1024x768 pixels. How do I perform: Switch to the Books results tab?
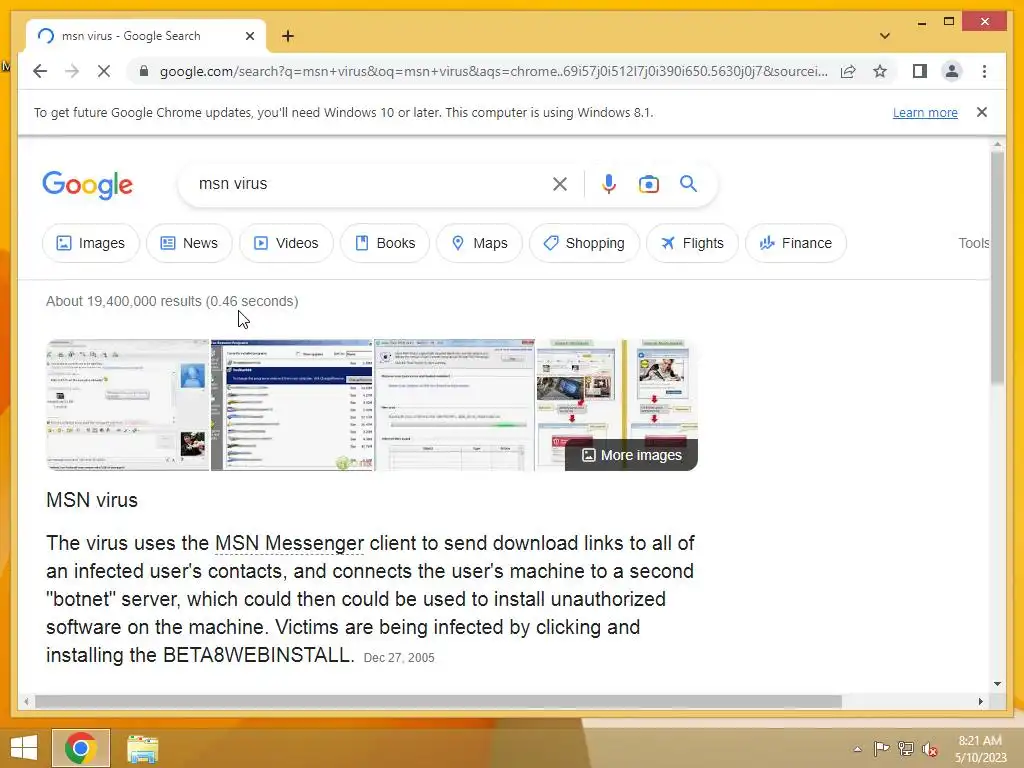click(x=385, y=243)
